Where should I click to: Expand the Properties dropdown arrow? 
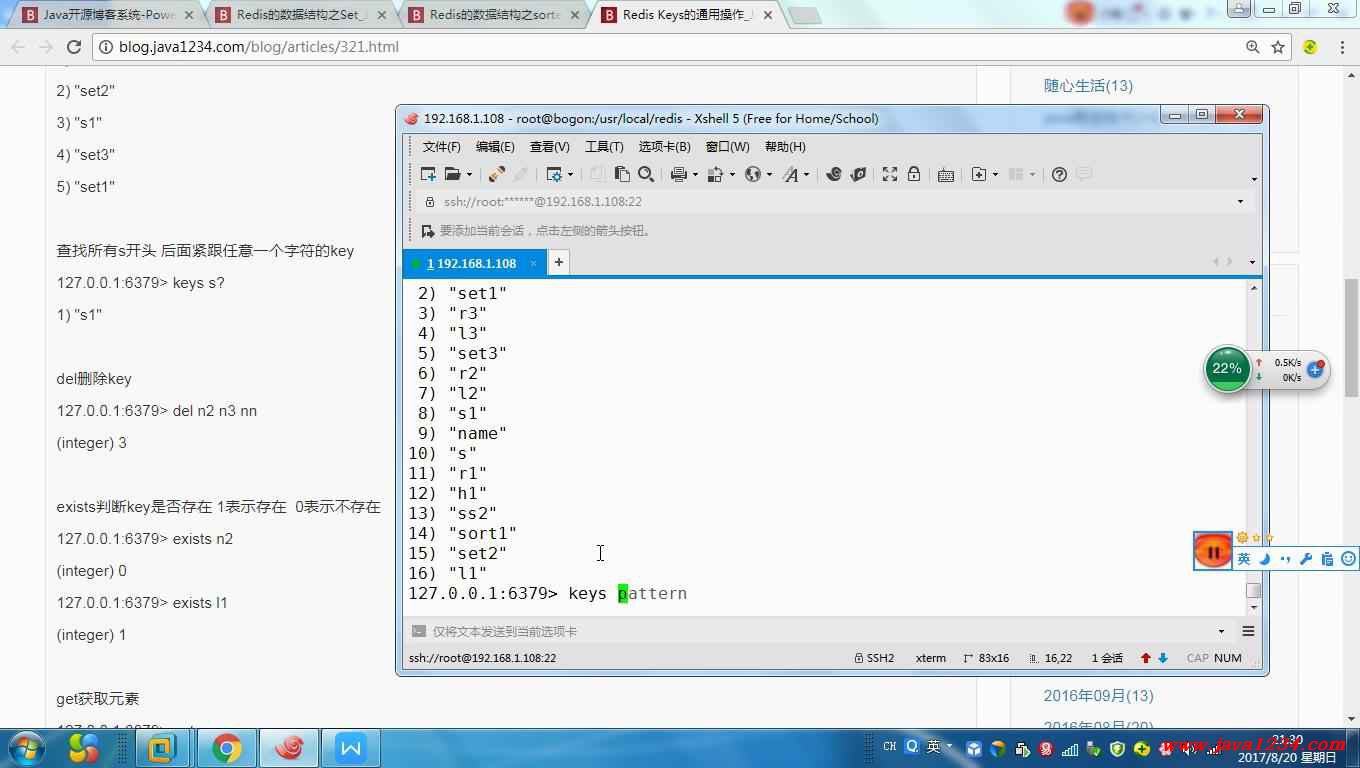click(x=571, y=175)
